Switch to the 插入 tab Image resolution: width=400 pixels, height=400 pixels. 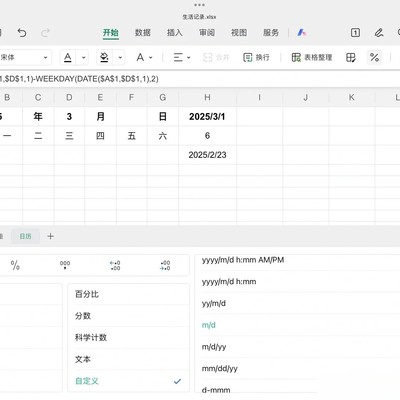(175, 33)
